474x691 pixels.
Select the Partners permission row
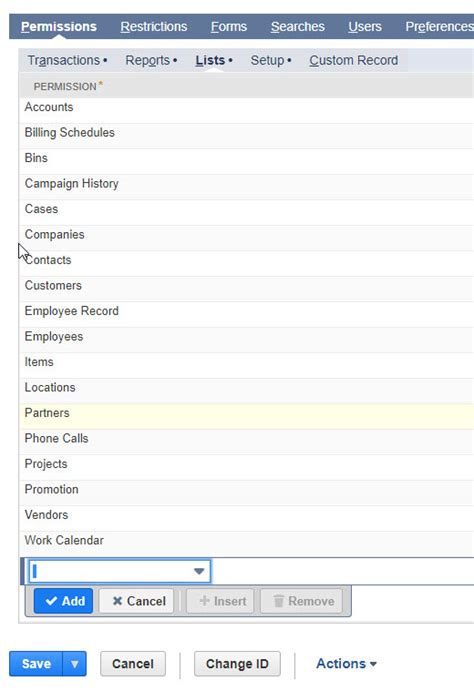(247, 413)
